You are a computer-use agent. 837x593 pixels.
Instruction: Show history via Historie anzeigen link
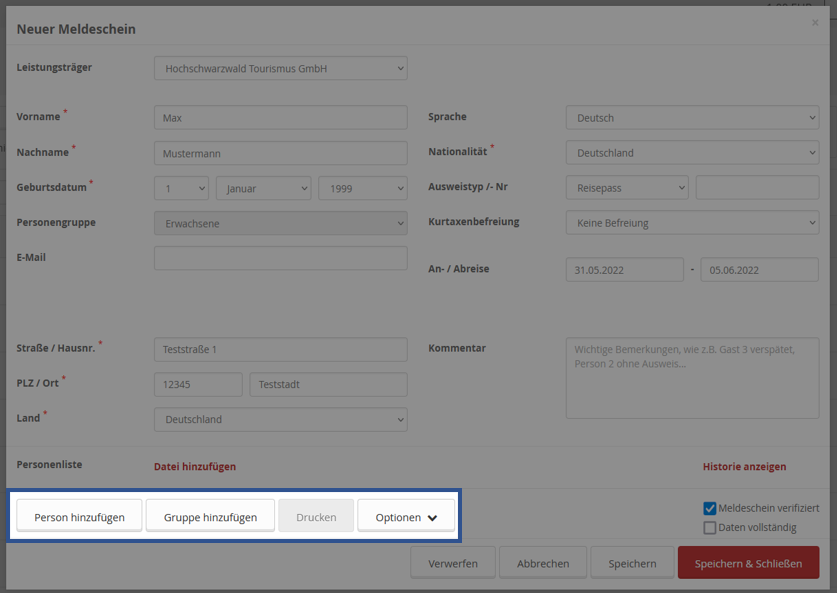click(744, 466)
